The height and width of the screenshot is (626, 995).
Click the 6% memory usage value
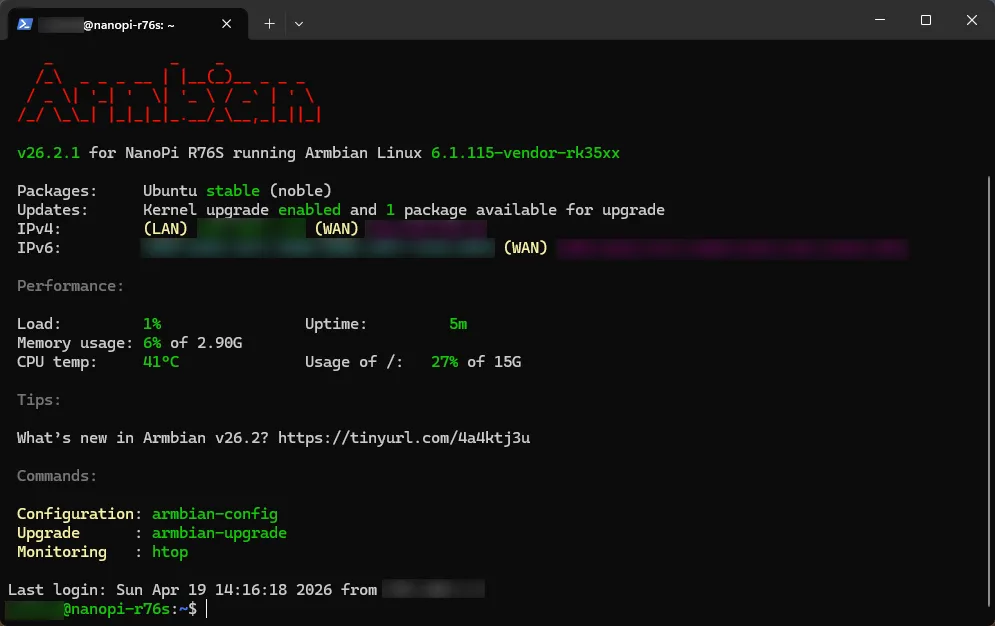click(x=152, y=343)
